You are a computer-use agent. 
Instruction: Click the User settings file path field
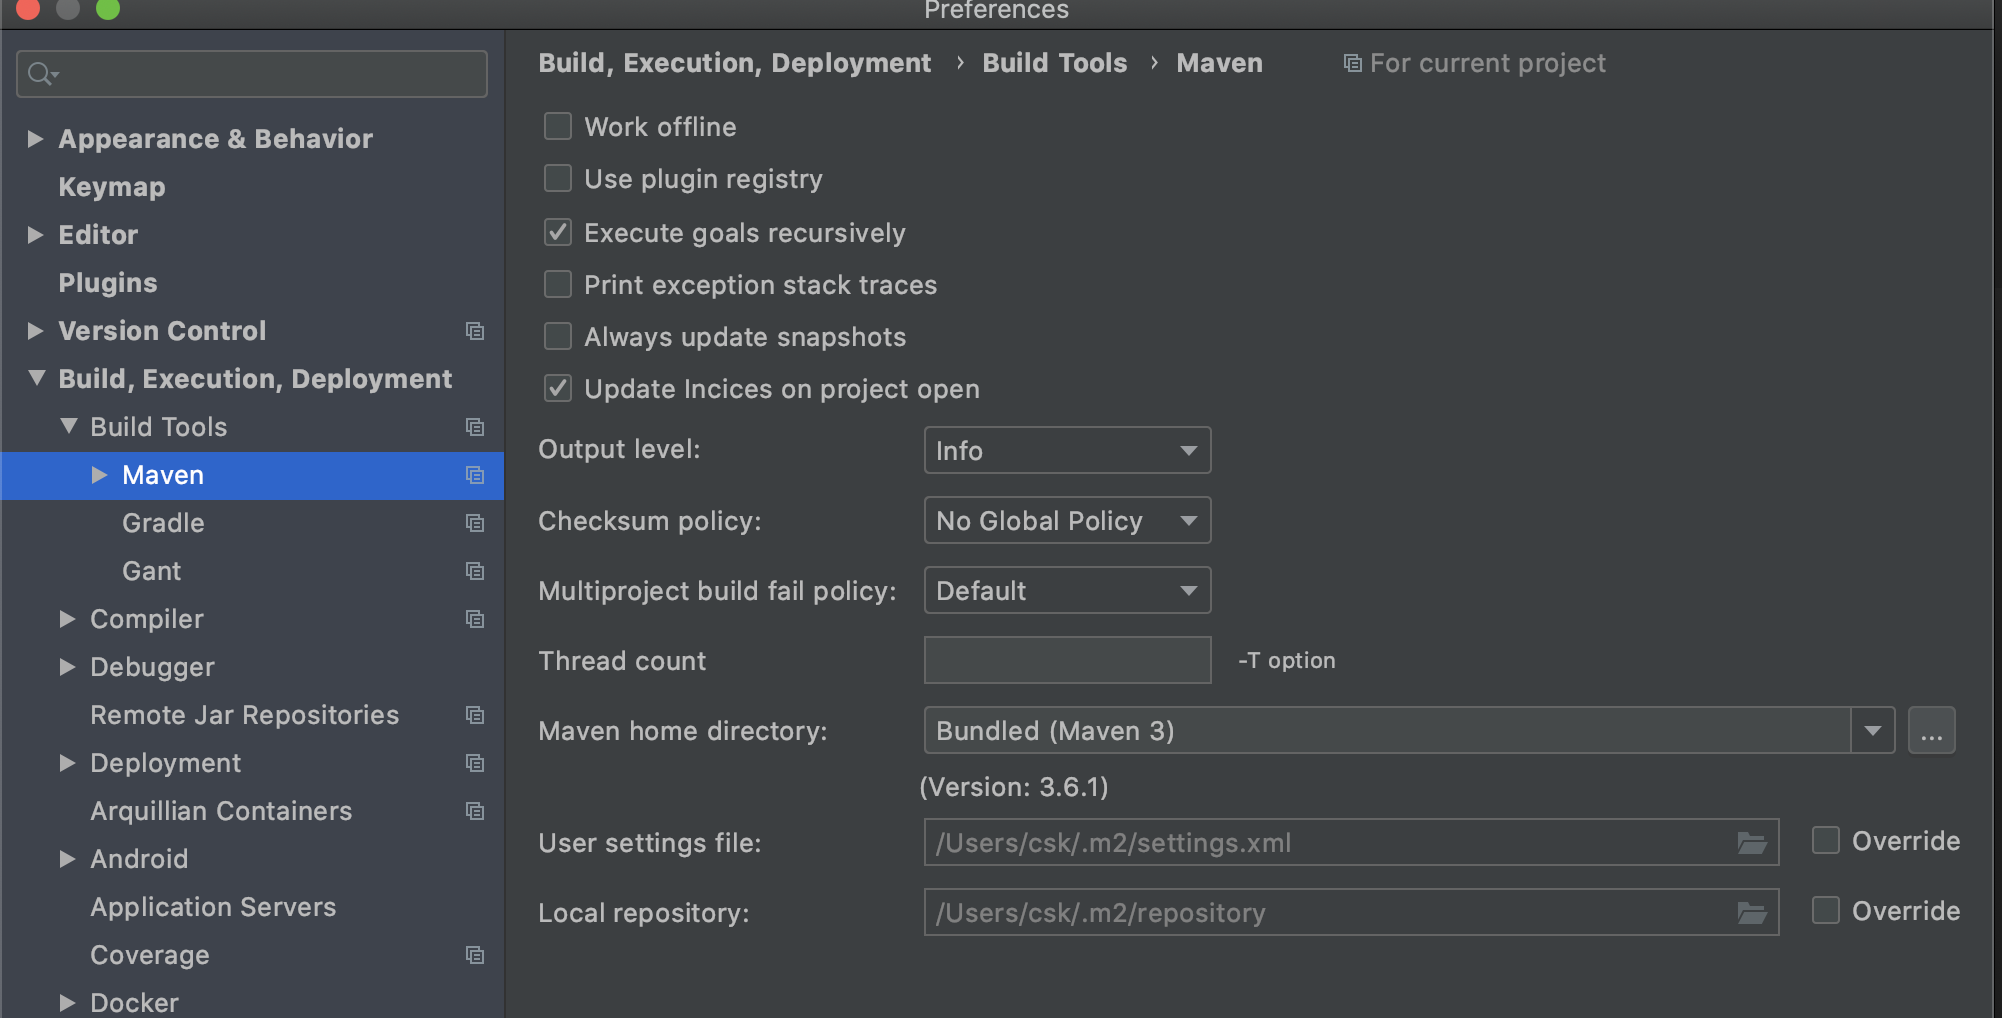click(x=1351, y=842)
